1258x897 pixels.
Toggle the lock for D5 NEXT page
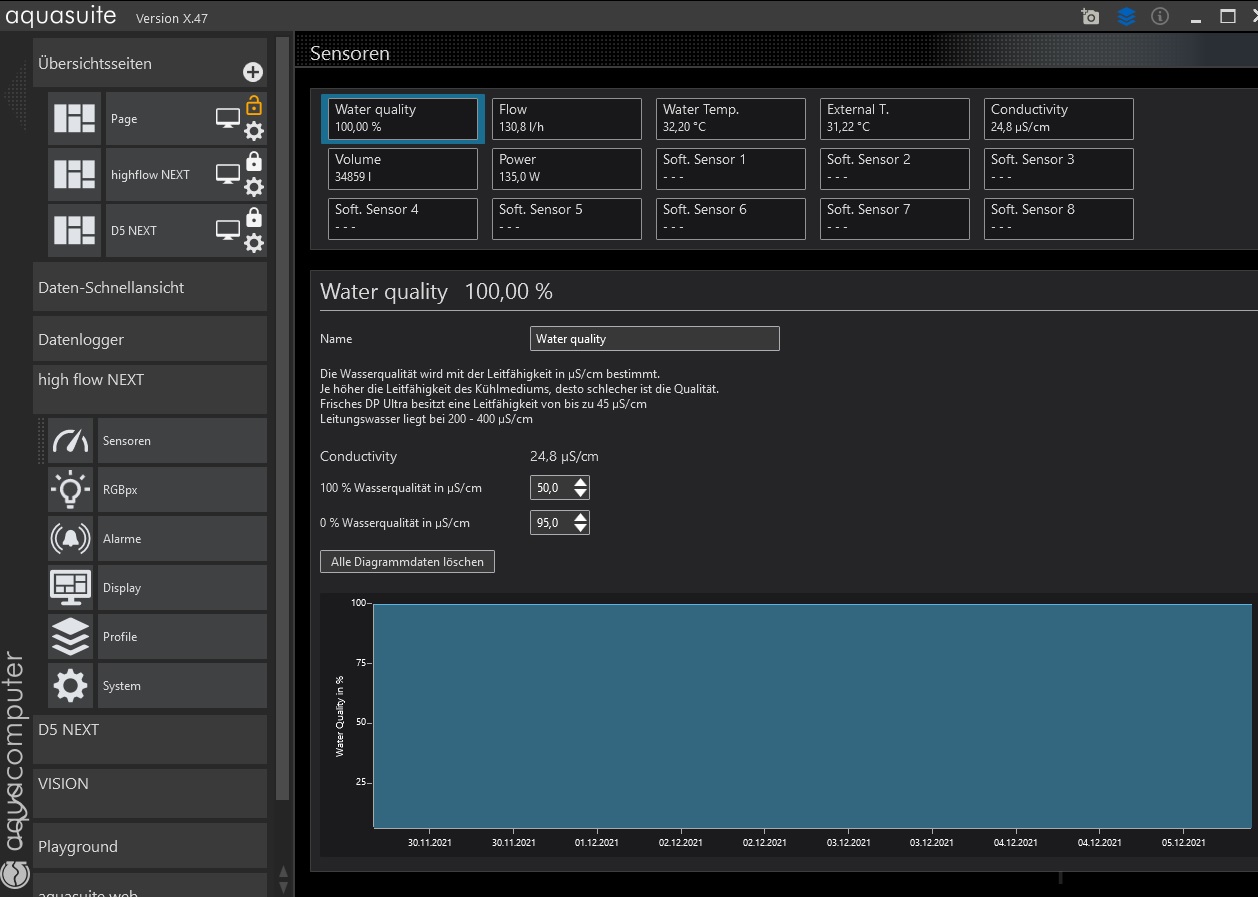tap(254, 217)
